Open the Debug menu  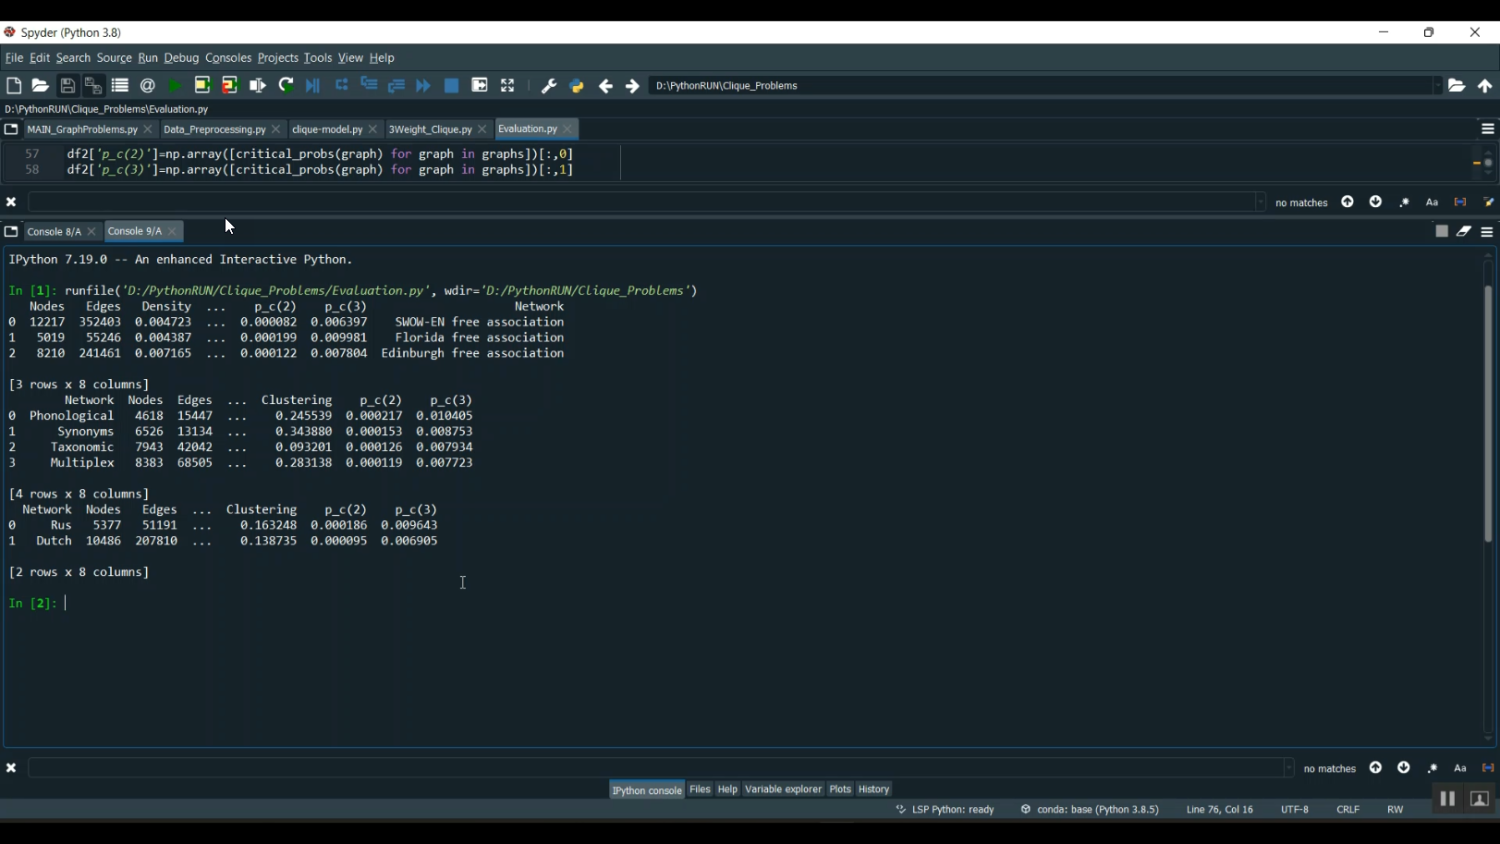pos(181,58)
